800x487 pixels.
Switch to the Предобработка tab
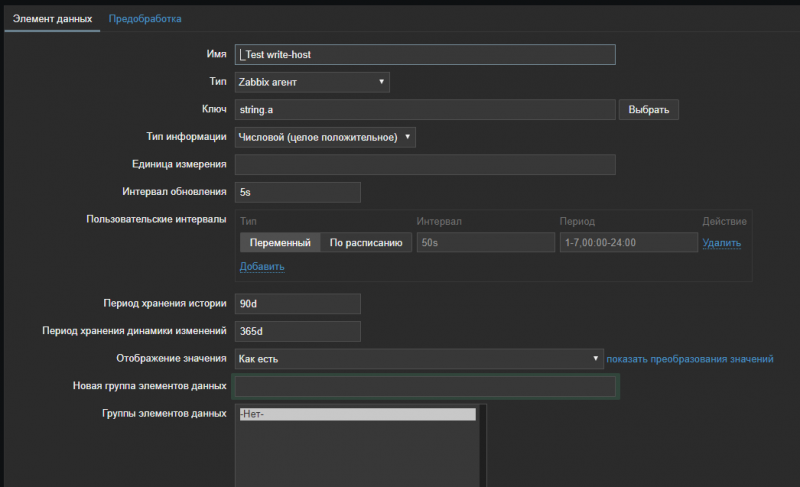(145, 18)
